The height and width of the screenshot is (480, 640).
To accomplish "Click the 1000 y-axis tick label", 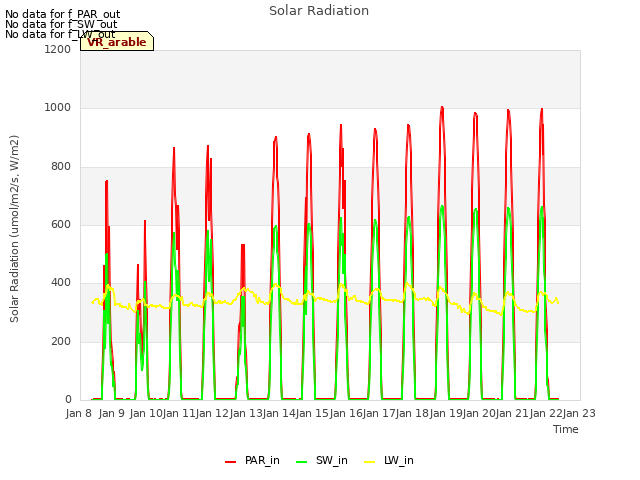I will (x=58, y=108).
